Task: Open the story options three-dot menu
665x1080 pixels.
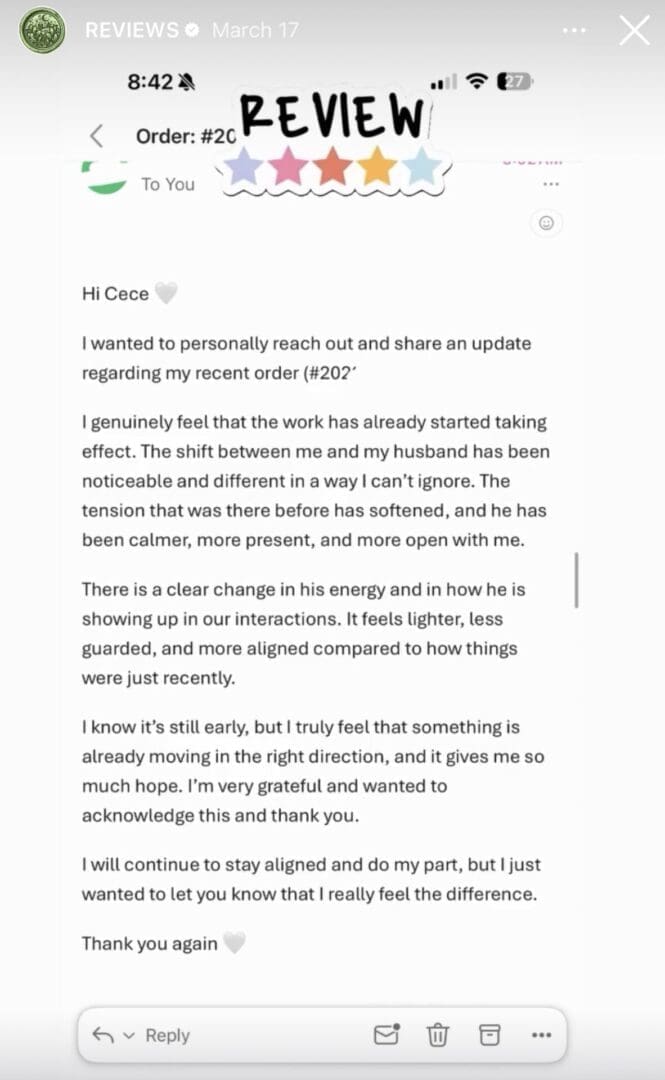Action: coord(574,31)
